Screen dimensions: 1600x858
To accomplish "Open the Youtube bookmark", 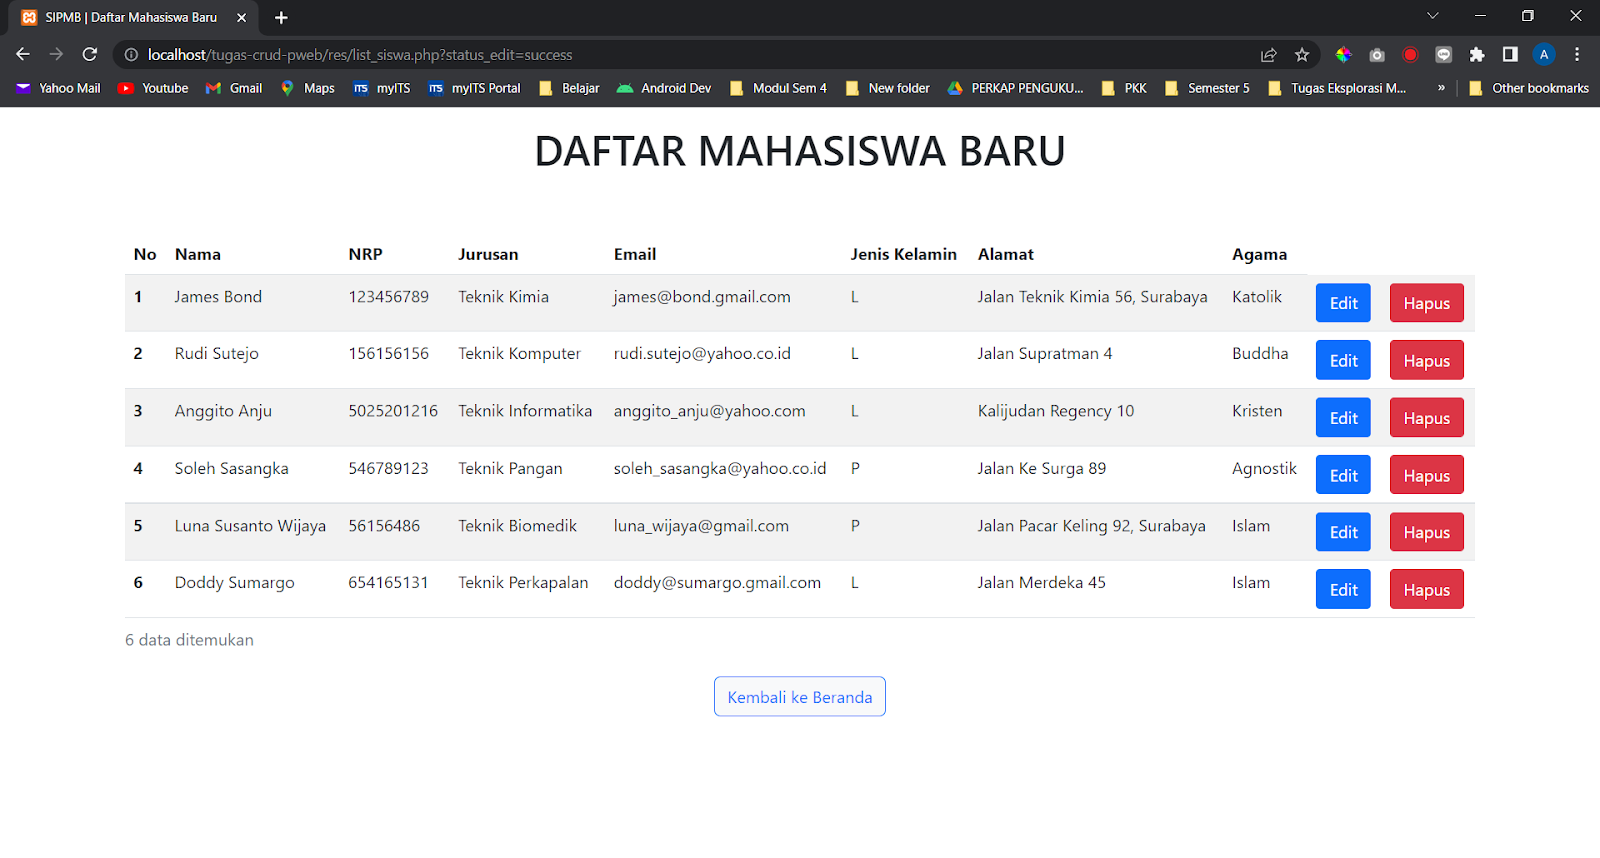I will (x=153, y=88).
